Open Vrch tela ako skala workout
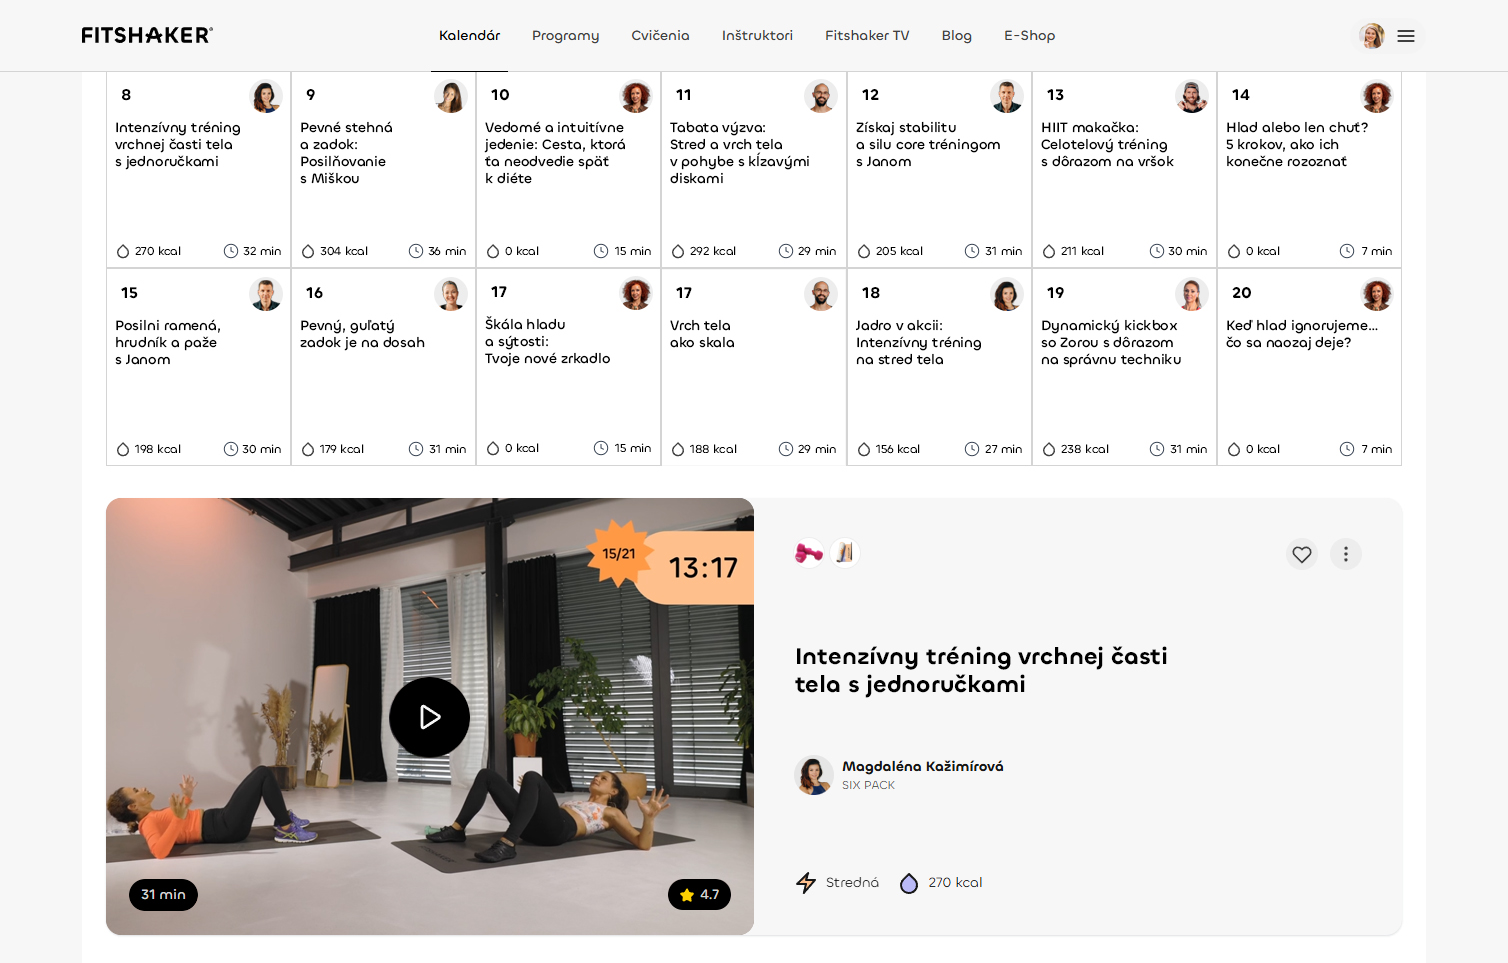1508x963 pixels. pyautogui.click(x=754, y=367)
